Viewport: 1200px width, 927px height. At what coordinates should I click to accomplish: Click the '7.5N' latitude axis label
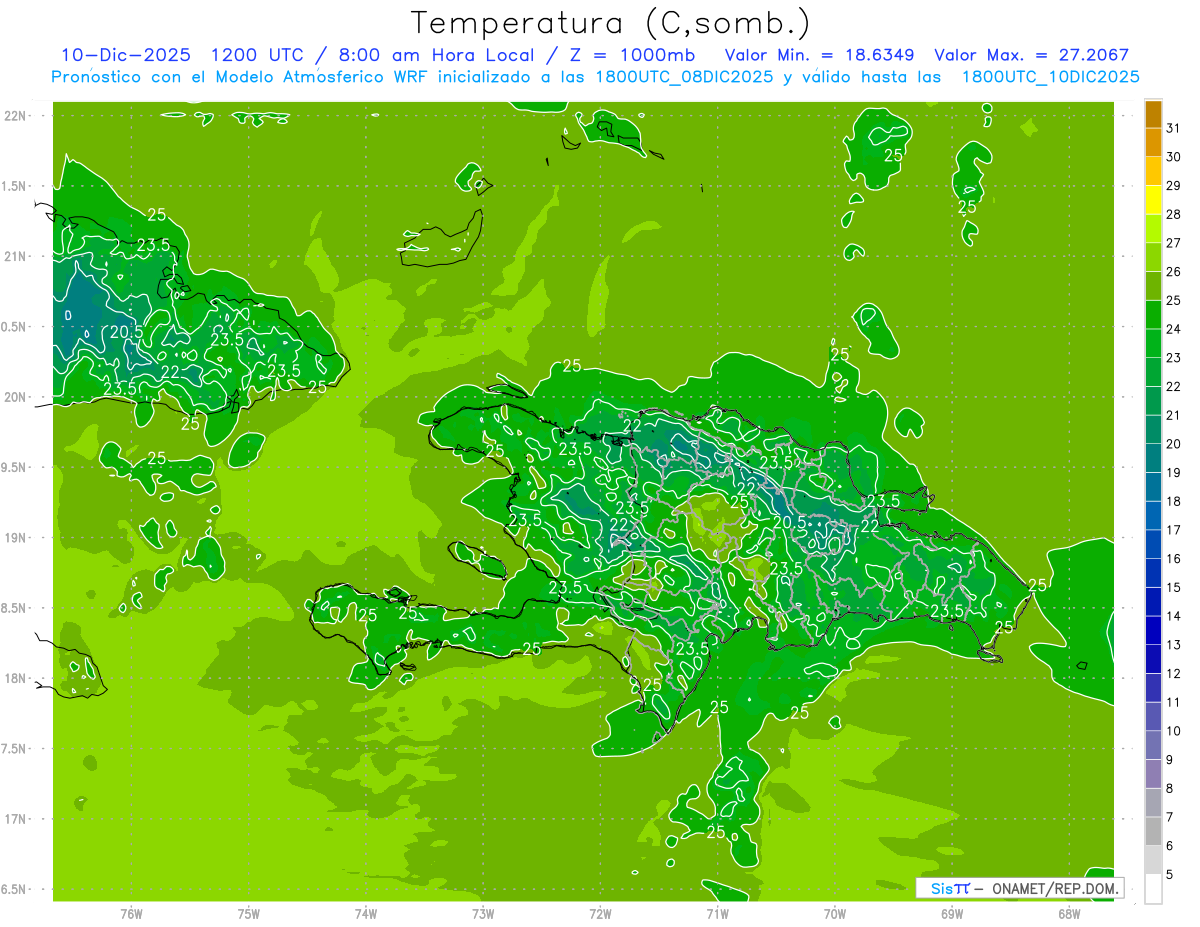15,749
